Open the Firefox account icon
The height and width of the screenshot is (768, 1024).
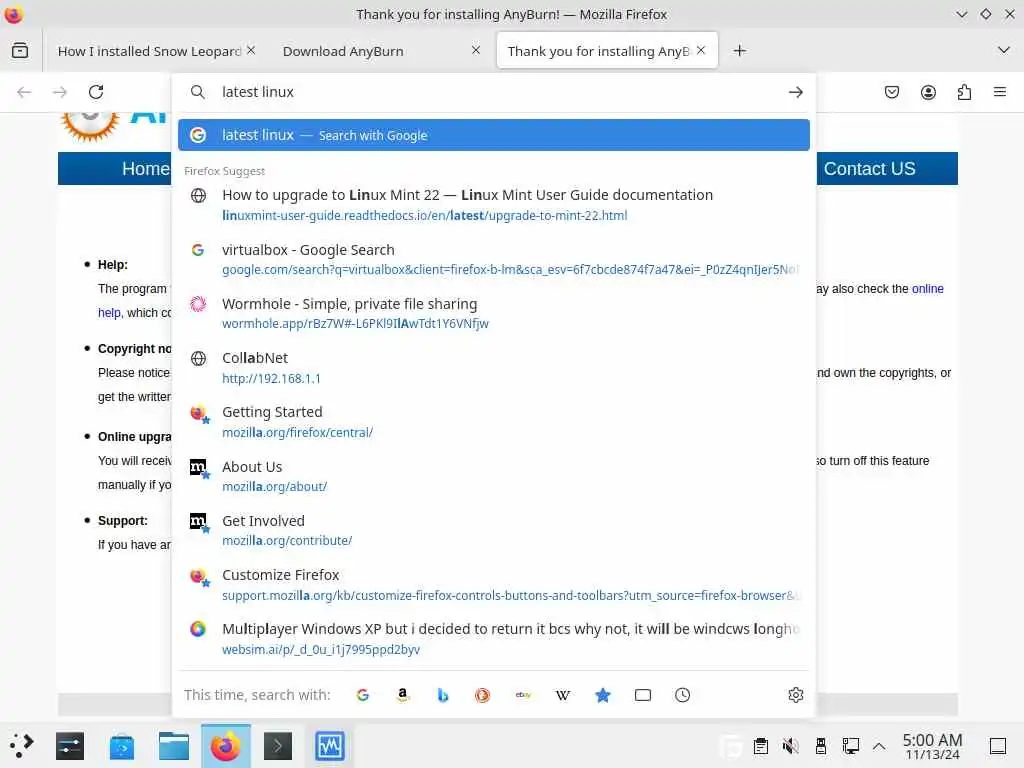pos(928,92)
